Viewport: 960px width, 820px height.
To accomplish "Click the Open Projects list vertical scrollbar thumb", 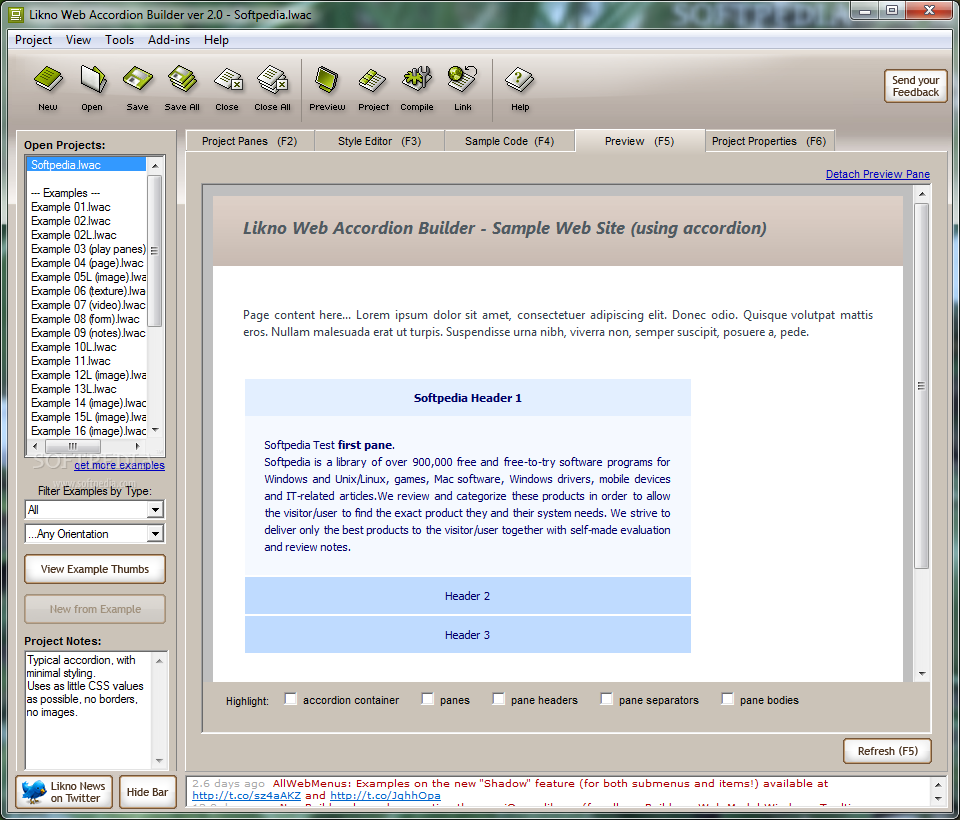I will pos(154,250).
